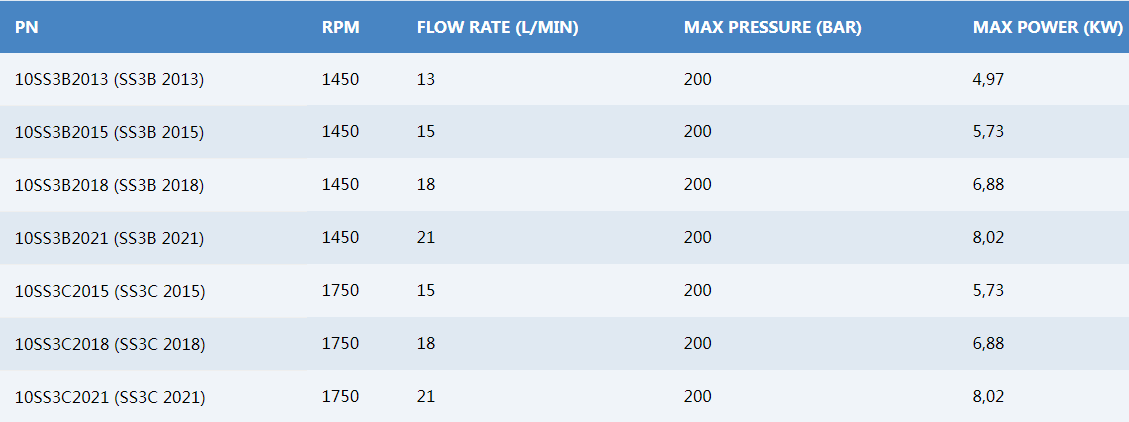Click flow rate 18 for 10SS3C2018
The height and width of the screenshot is (422, 1129).
(426, 344)
